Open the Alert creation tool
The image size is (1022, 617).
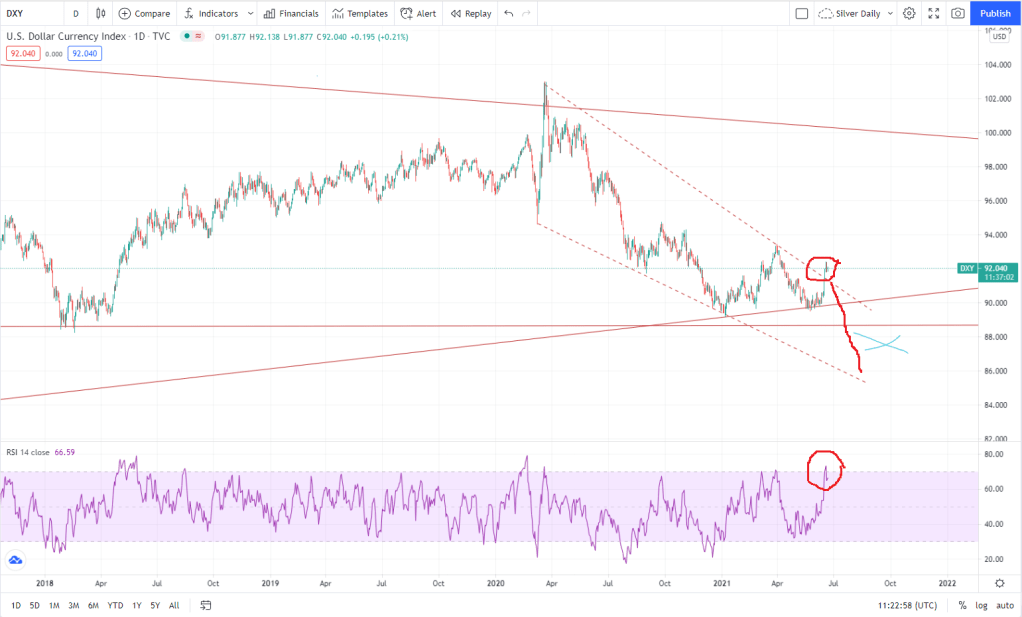tap(418, 14)
